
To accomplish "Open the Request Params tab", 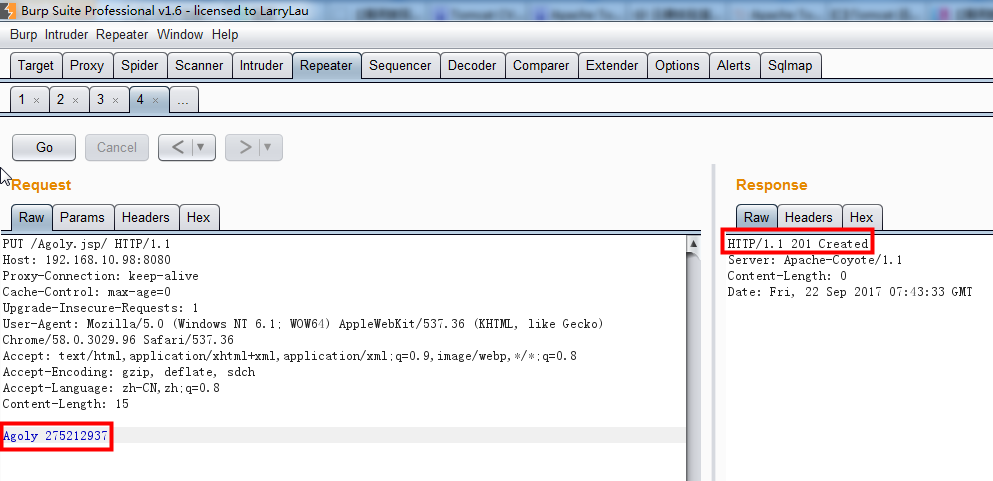I will [x=82, y=218].
